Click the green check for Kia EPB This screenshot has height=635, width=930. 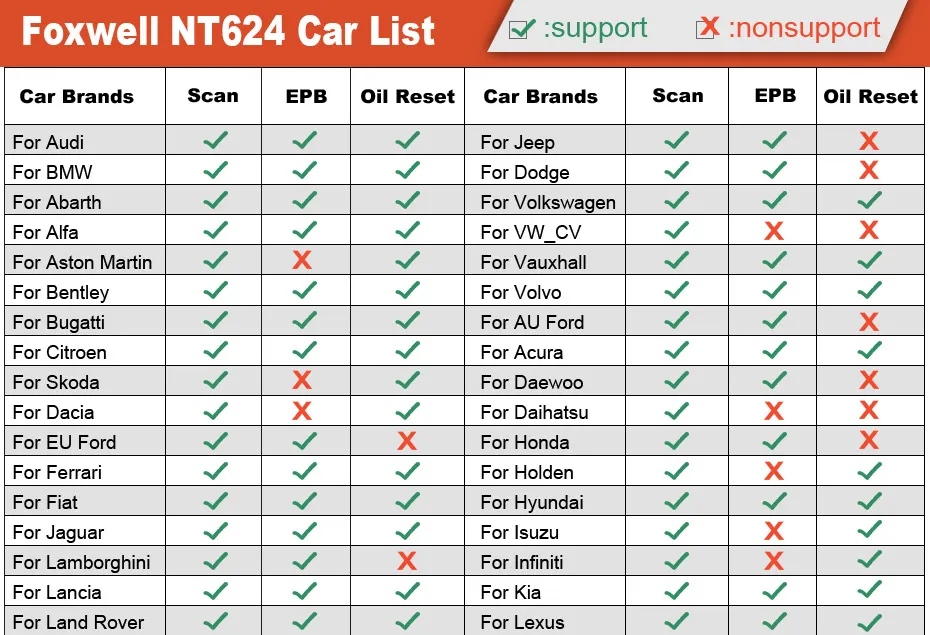coord(775,591)
